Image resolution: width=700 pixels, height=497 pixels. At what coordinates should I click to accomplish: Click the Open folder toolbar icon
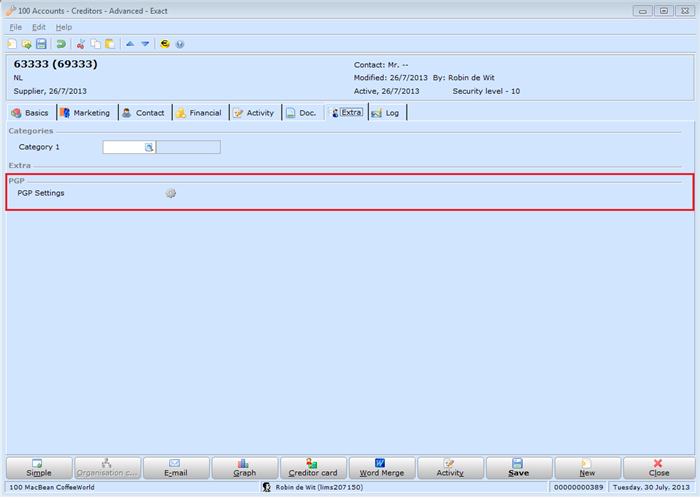(x=27, y=44)
